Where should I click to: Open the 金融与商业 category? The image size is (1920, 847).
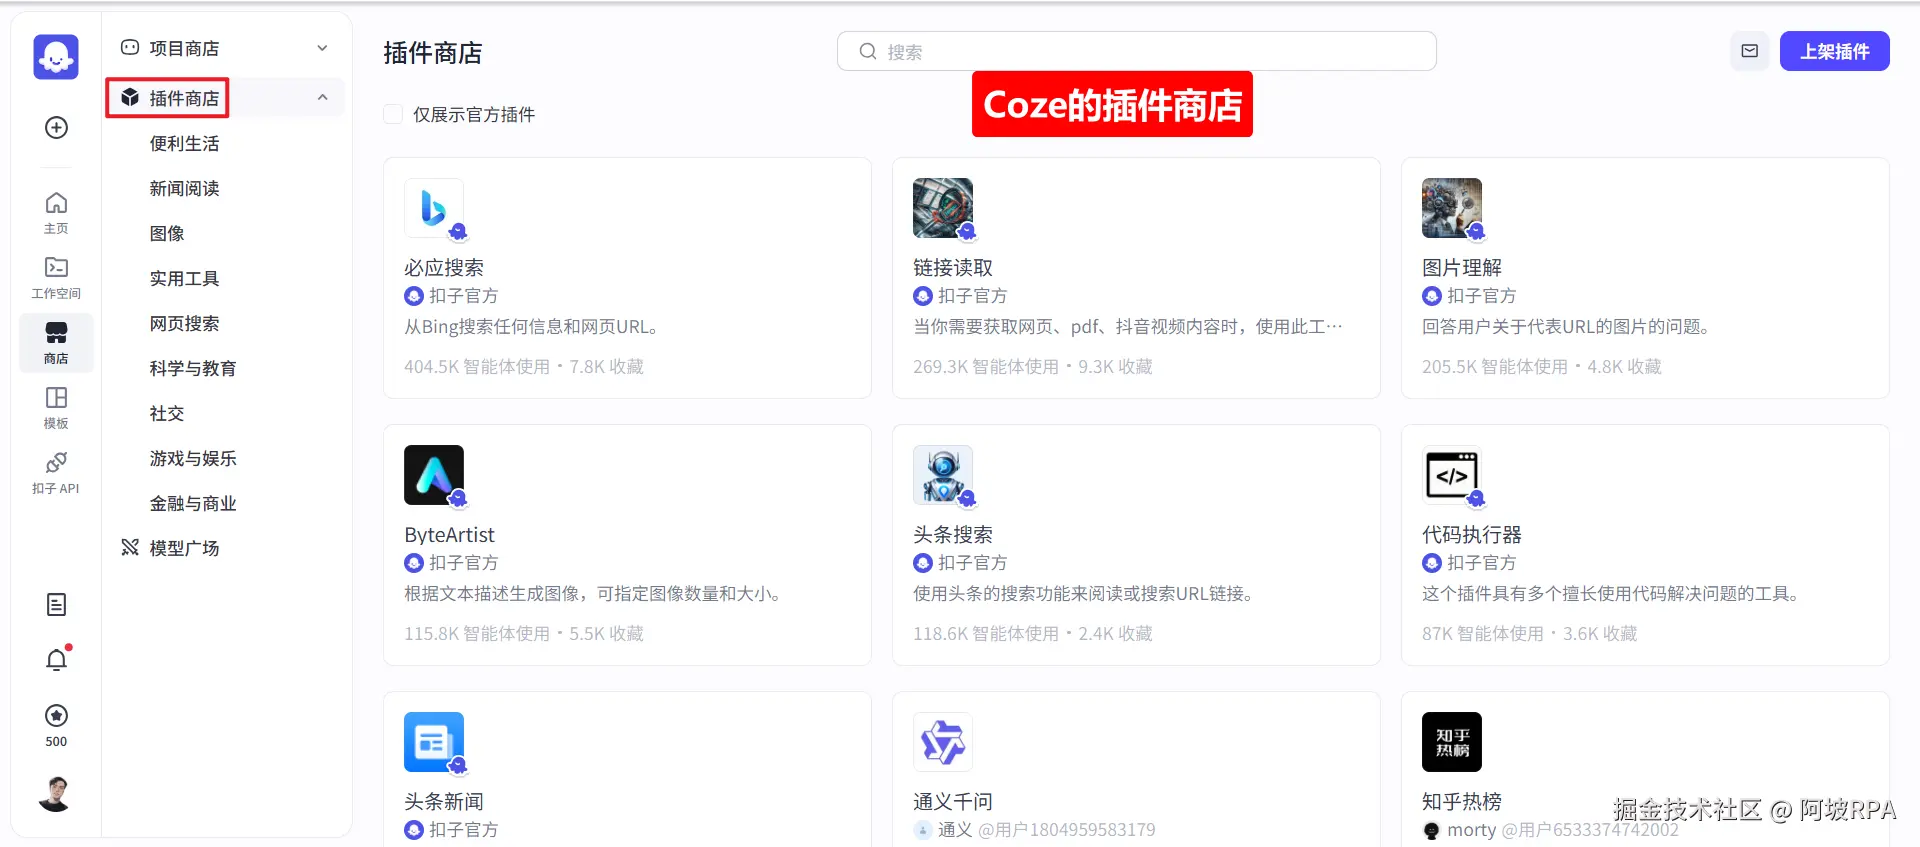pos(193,503)
